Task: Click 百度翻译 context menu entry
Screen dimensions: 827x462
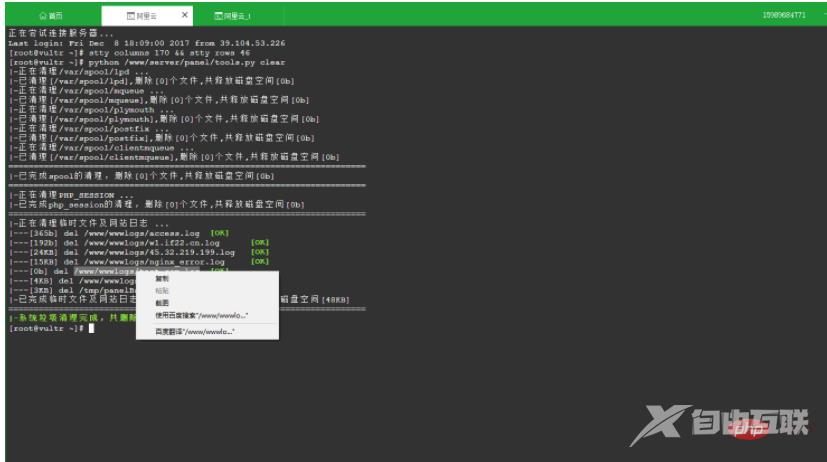Action: click(194, 331)
